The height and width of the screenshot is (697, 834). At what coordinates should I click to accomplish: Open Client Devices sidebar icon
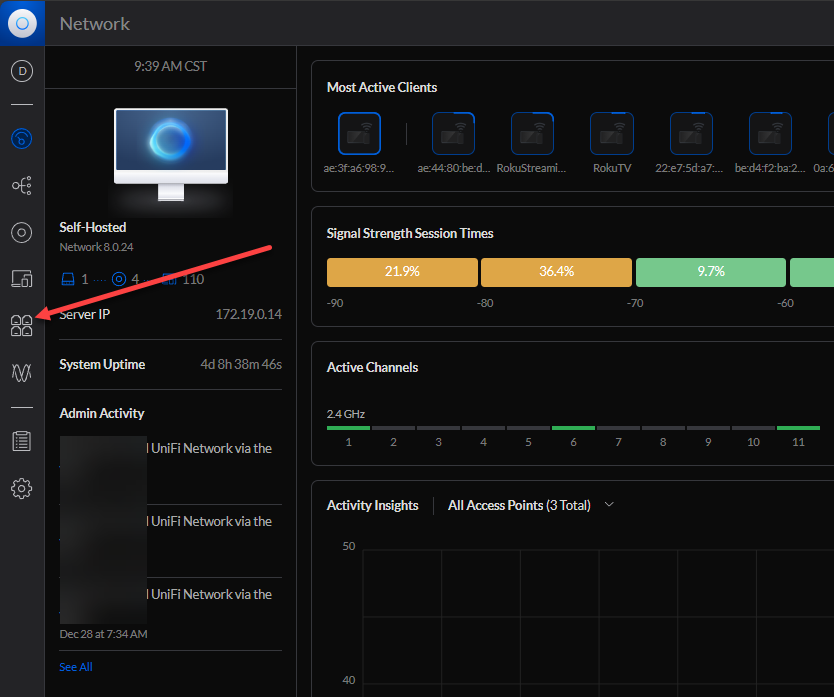point(22,279)
